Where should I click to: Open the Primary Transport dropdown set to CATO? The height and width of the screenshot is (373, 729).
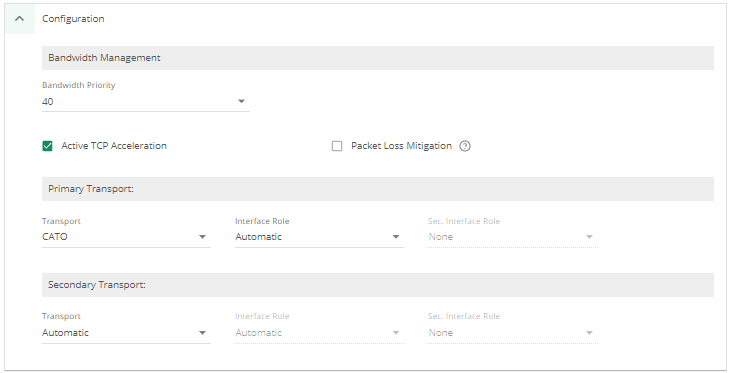(126, 237)
